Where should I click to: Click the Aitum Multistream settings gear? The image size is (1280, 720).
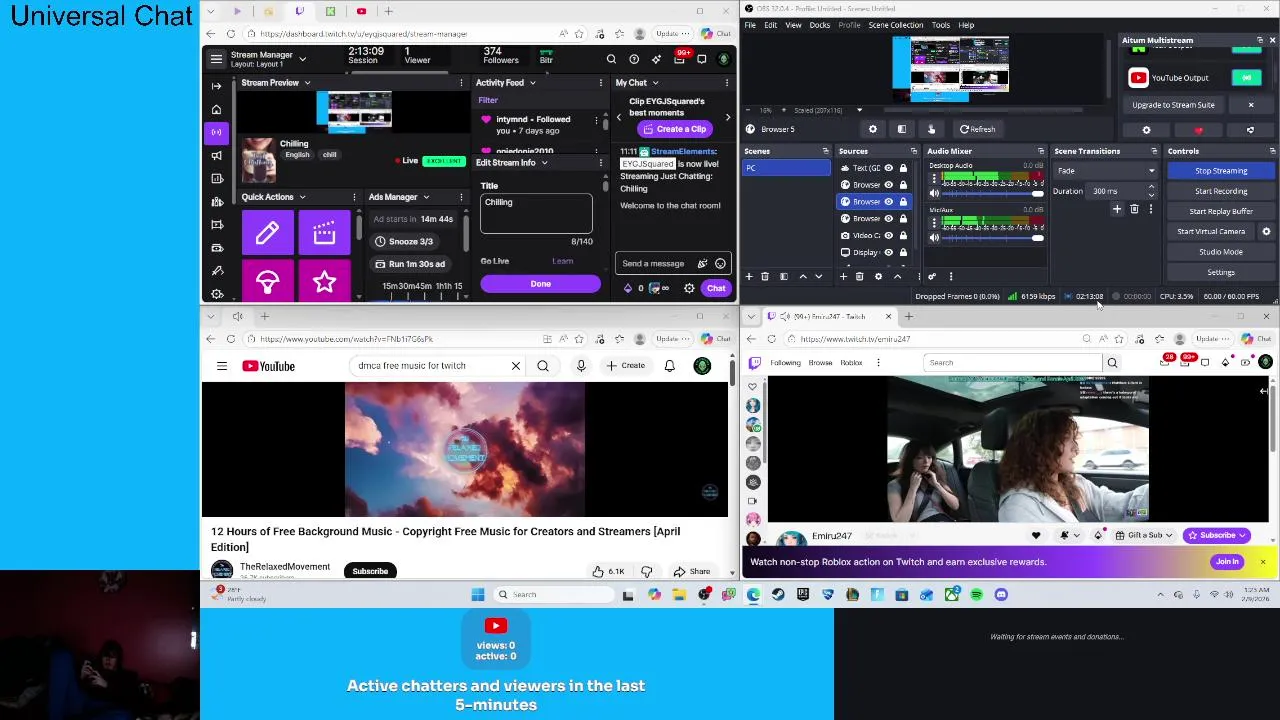coord(1146,130)
